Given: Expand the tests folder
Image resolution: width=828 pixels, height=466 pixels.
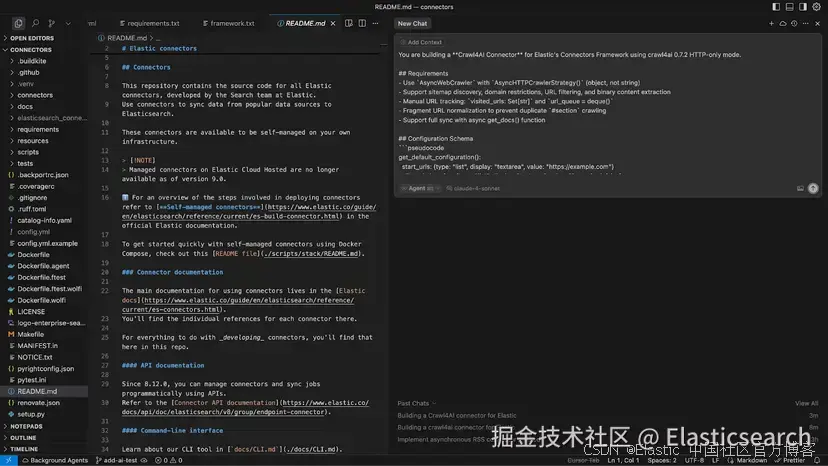Looking at the screenshot, I should 44,163.
